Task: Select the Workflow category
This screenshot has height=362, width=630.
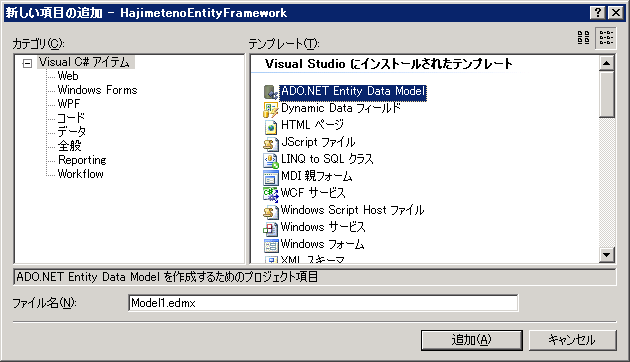Action: point(81,174)
